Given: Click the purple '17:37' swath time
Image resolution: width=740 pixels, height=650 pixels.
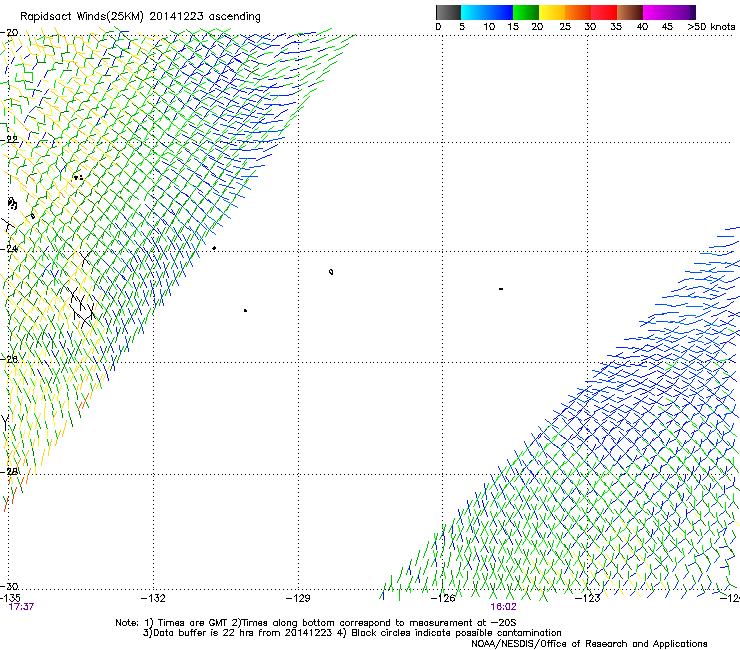Looking at the screenshot, I should [21, 607].
